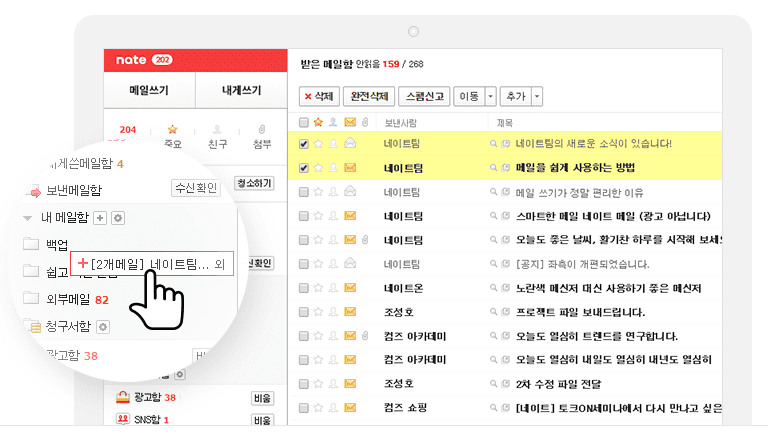Check the '프로젝트 파일 보내드립니다.' mail checkbox

pyautogui.click(x=304, y=312)
